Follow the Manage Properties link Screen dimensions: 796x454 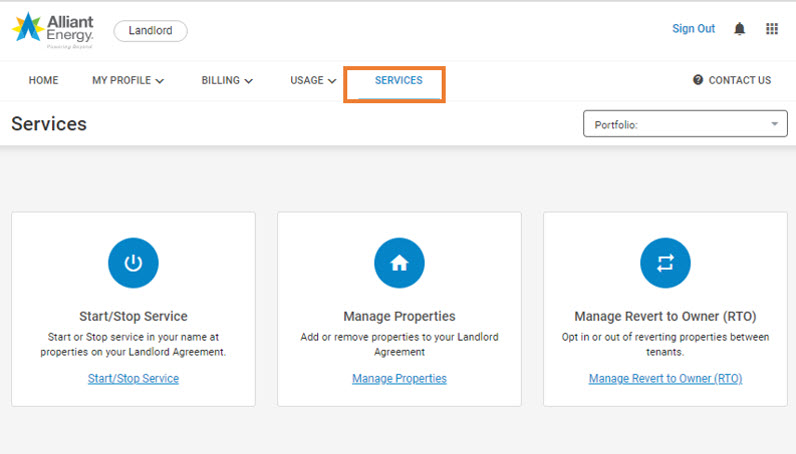click(399, 378)
